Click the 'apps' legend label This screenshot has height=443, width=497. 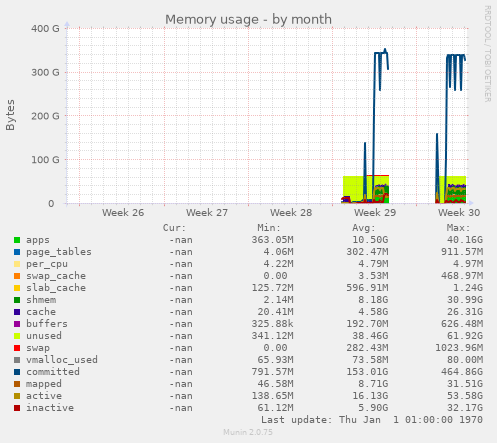click(x=38, y=240)
